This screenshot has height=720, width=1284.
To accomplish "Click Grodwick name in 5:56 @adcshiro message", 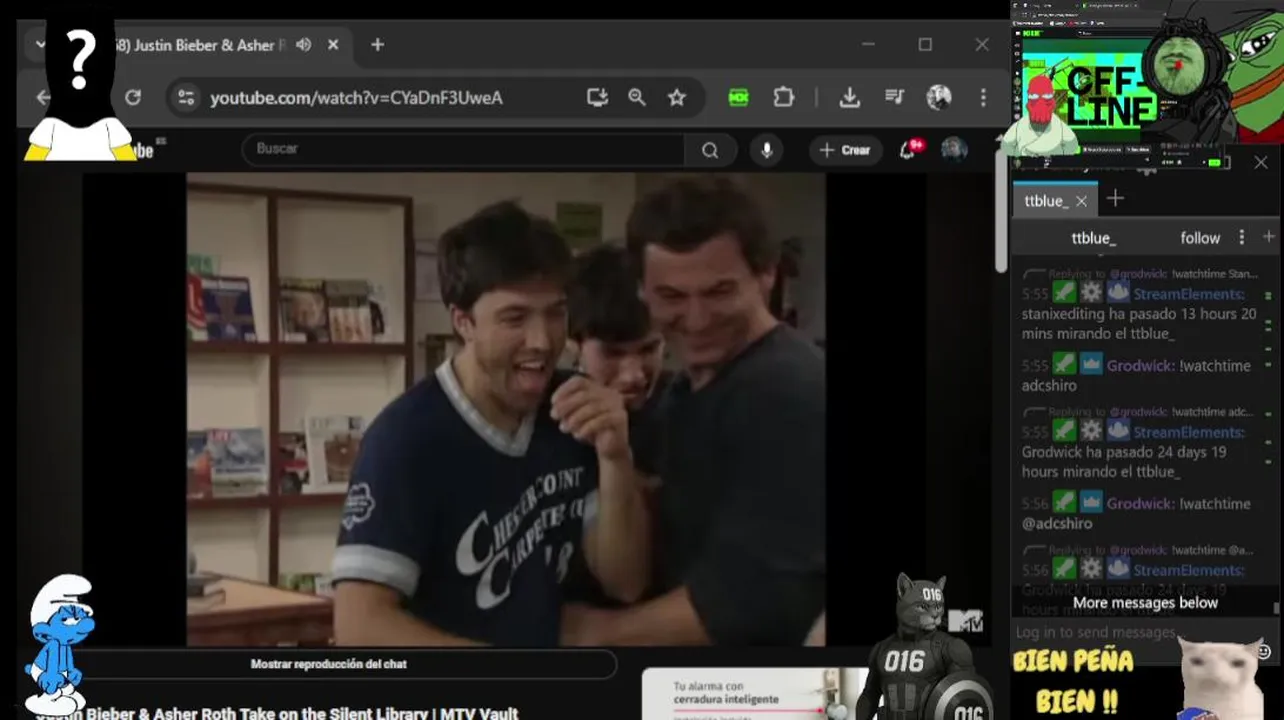I will click(x=1141, y=504).
